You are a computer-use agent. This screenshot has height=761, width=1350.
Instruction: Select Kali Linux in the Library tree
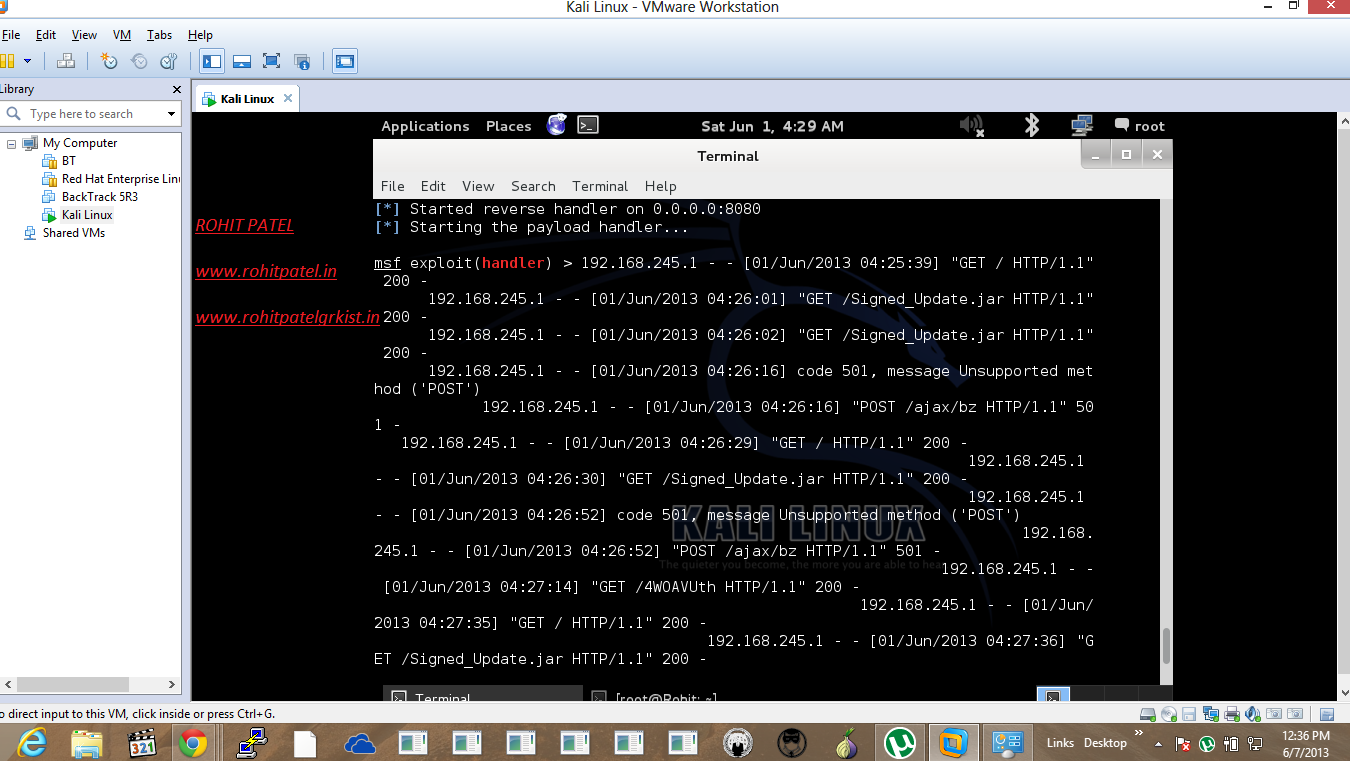pos(87,215)
